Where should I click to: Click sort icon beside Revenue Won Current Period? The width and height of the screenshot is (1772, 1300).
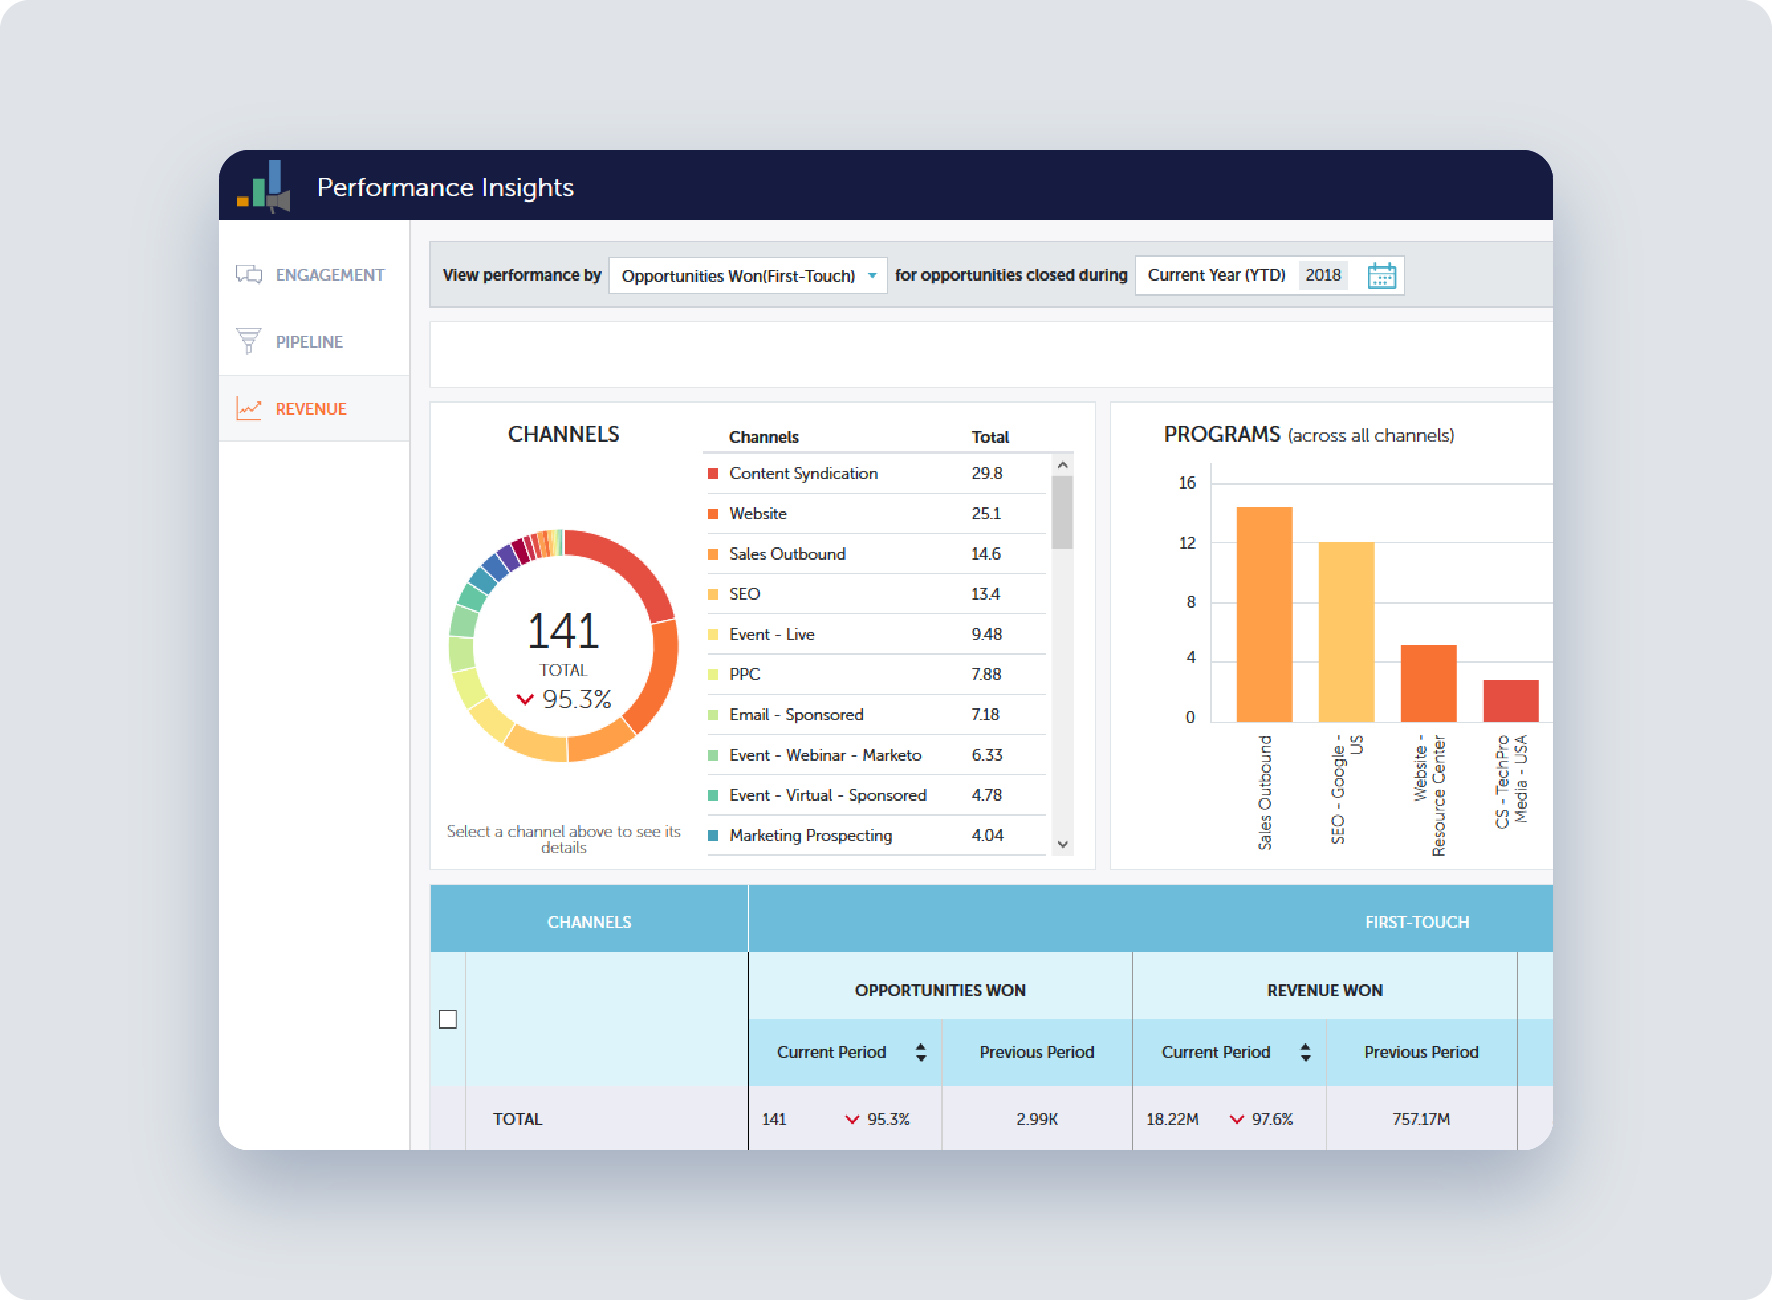[x=1304, y=1051]
